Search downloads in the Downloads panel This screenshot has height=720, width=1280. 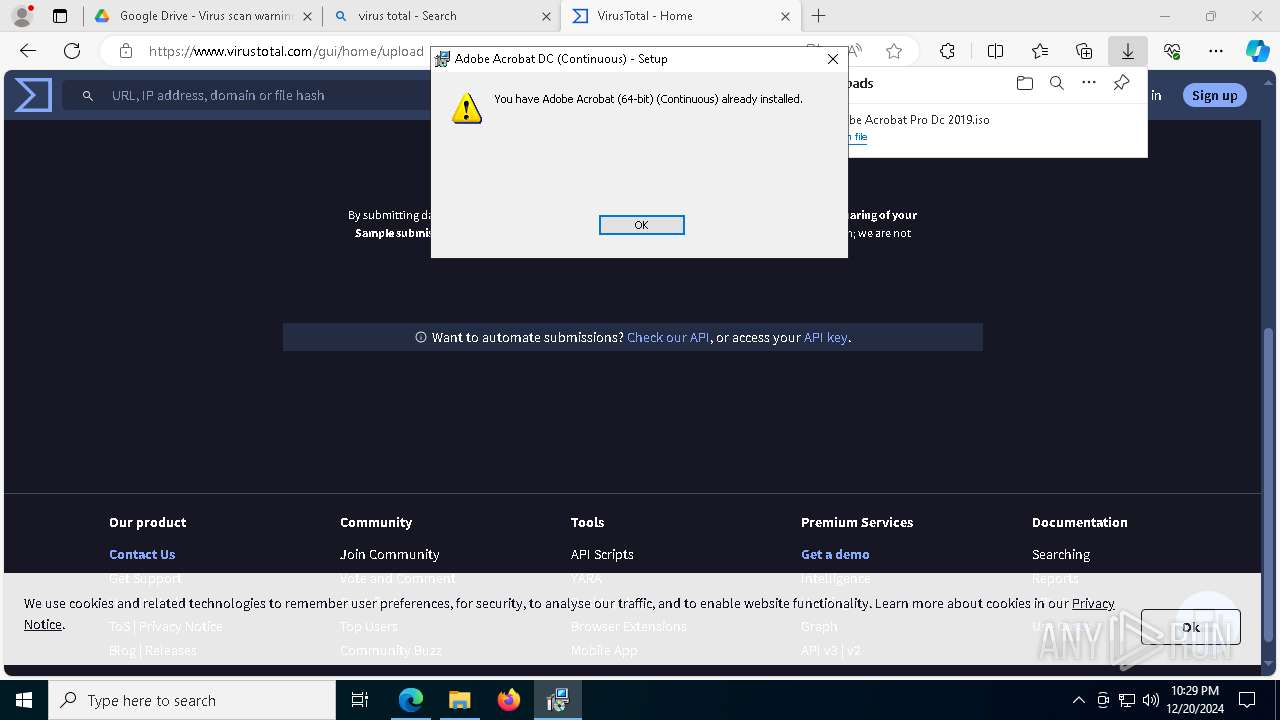[1056, 83]
